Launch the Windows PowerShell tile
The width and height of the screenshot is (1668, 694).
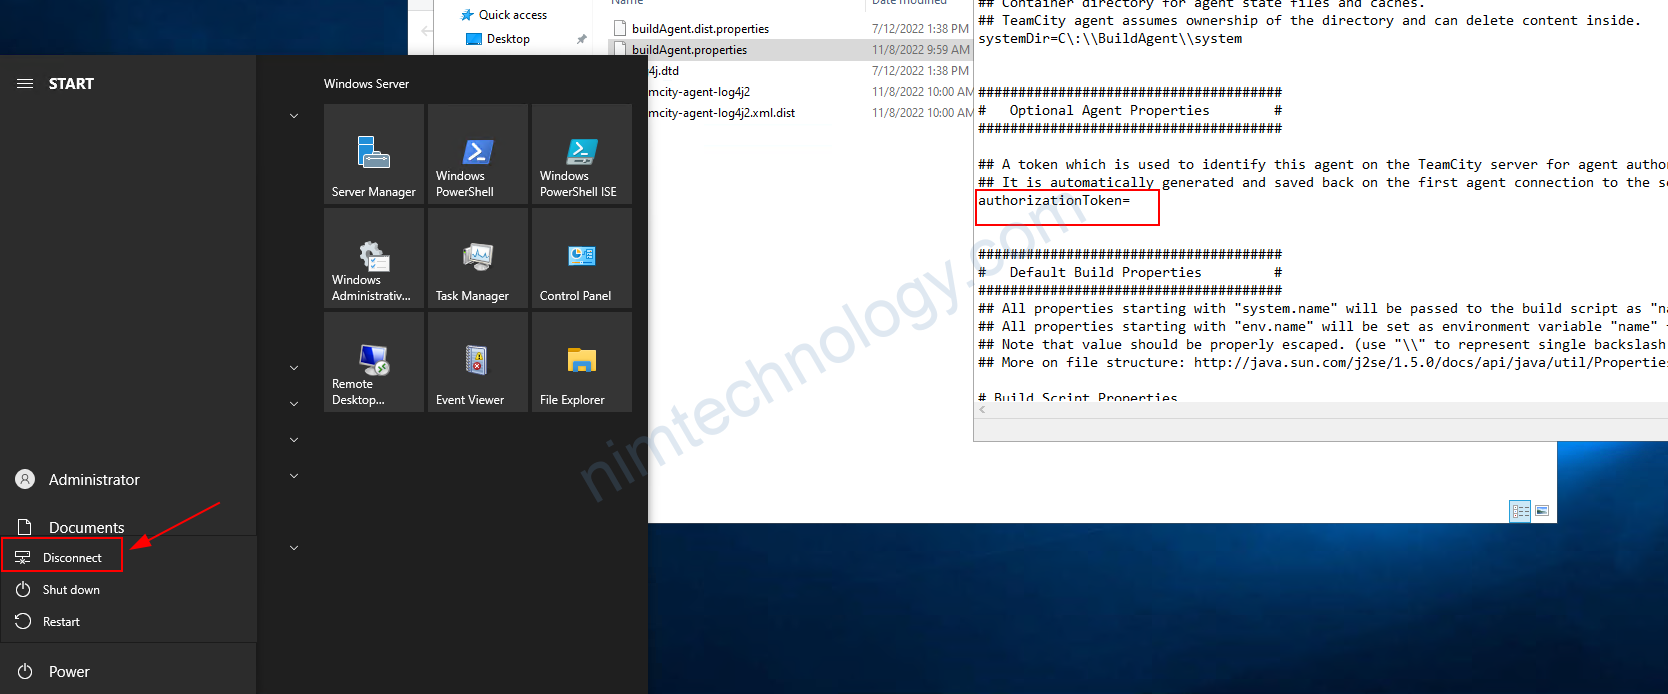[478, 154]
